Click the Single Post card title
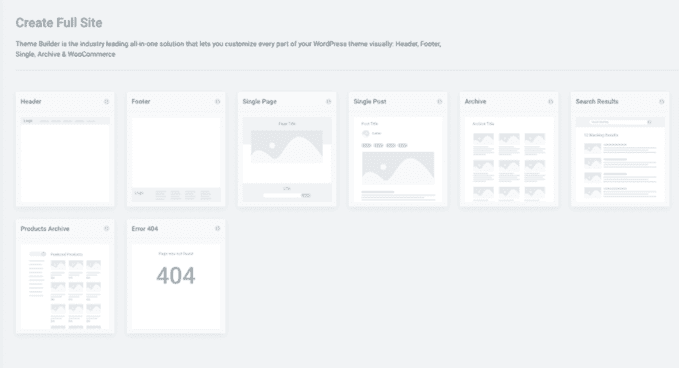 (370, 102)
